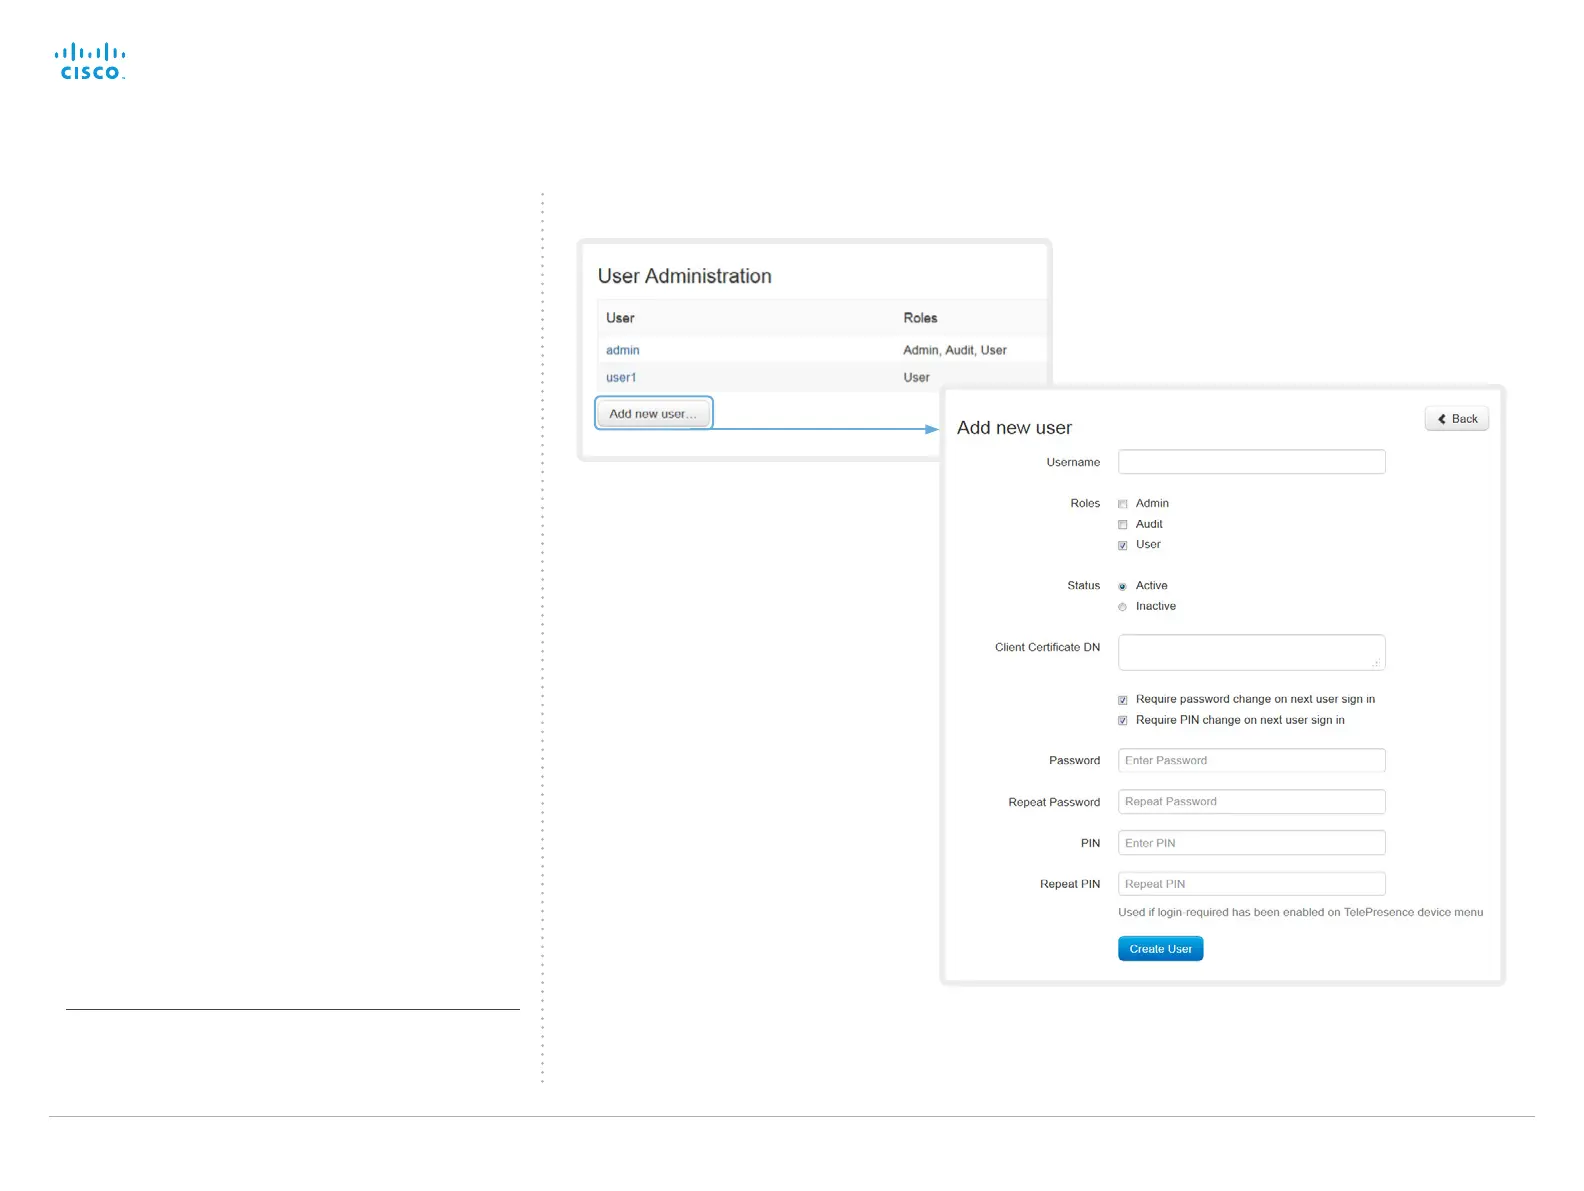Image resolution: width=1584 pixels, height=1191 pixels.
Task: Click the Repeat Password field
Action: click(1251, 802)
